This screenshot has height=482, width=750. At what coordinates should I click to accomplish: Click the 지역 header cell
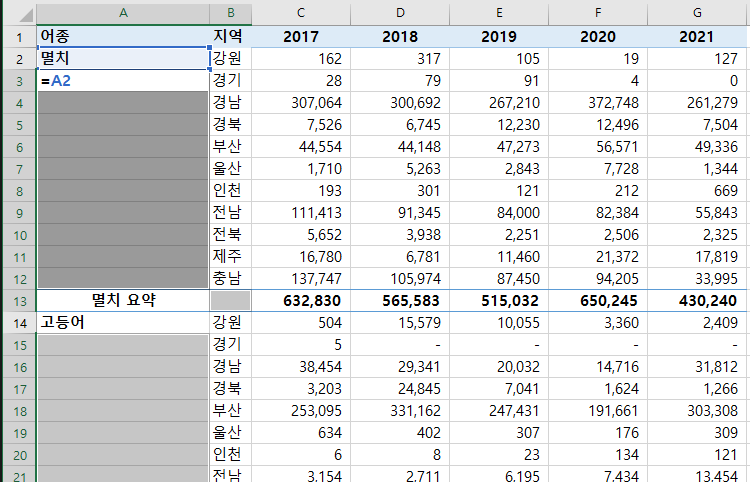[x=231, y=36]
